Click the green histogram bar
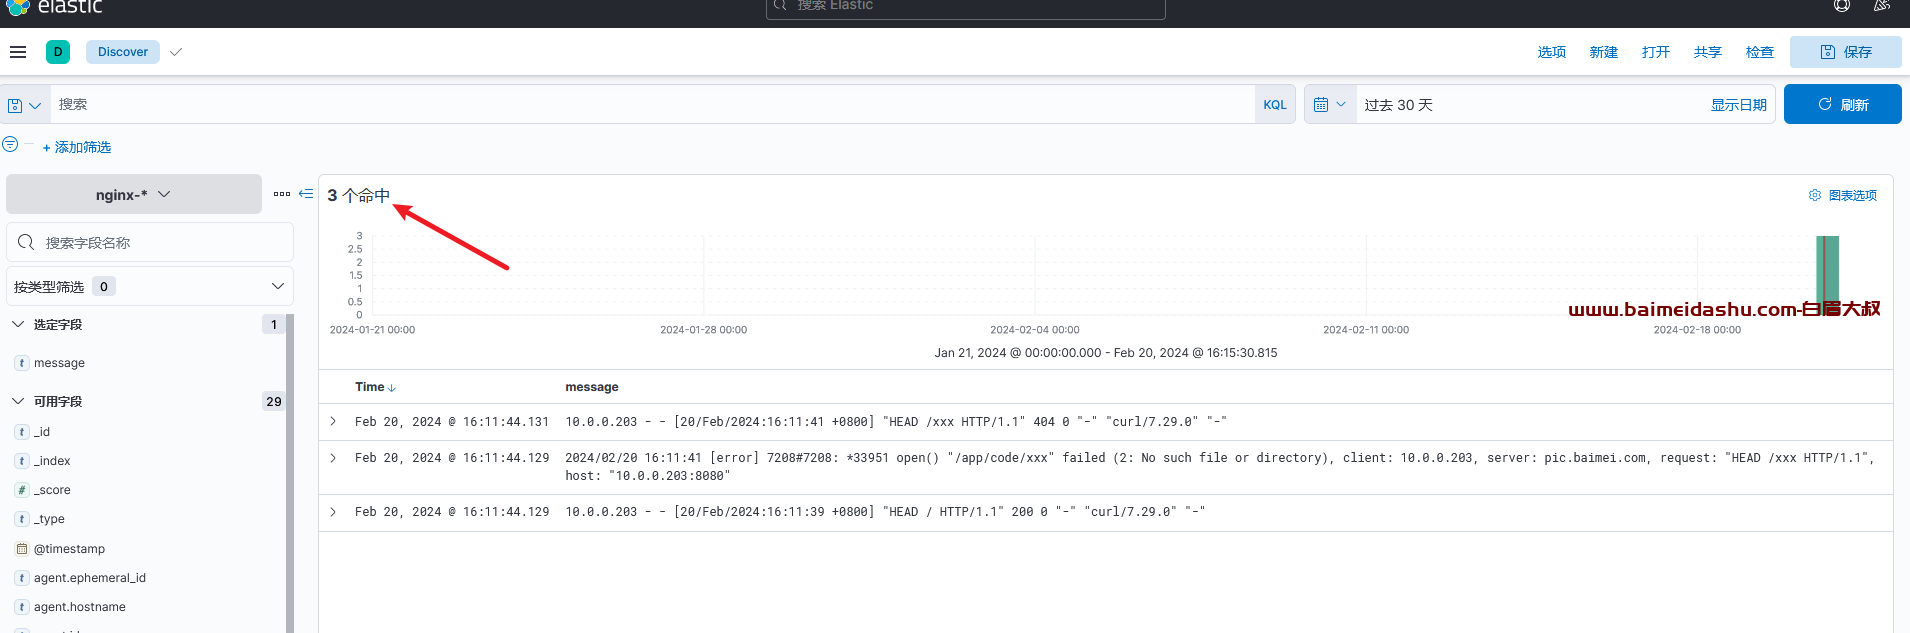Image resolution: width=1910 pixels, height=633 pixels. pos(1828,275)
